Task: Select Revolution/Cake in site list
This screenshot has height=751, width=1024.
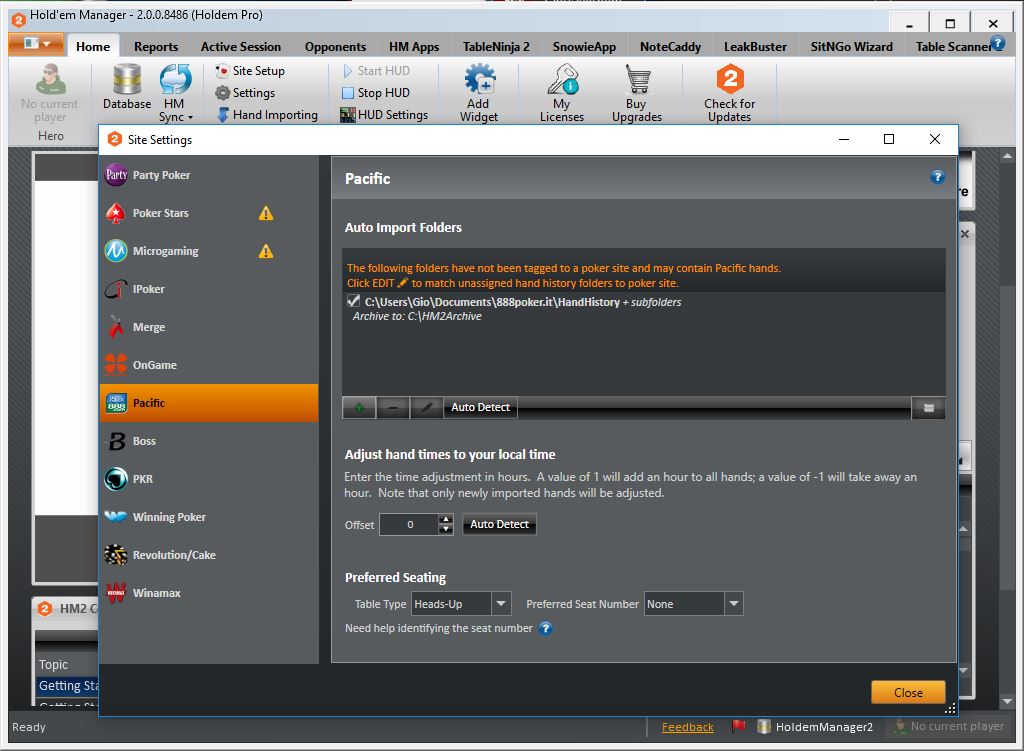Action: pyautogui.click(x=209, y=555)
